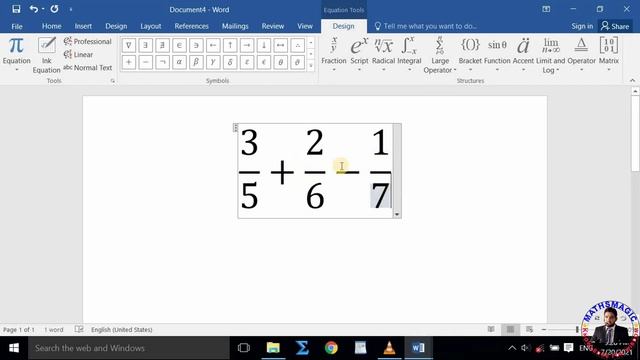The width and height of the screenshot is (640, 360).
Task: Insert the 'therefore' ∴ symbol
Action: coord(298,45)
